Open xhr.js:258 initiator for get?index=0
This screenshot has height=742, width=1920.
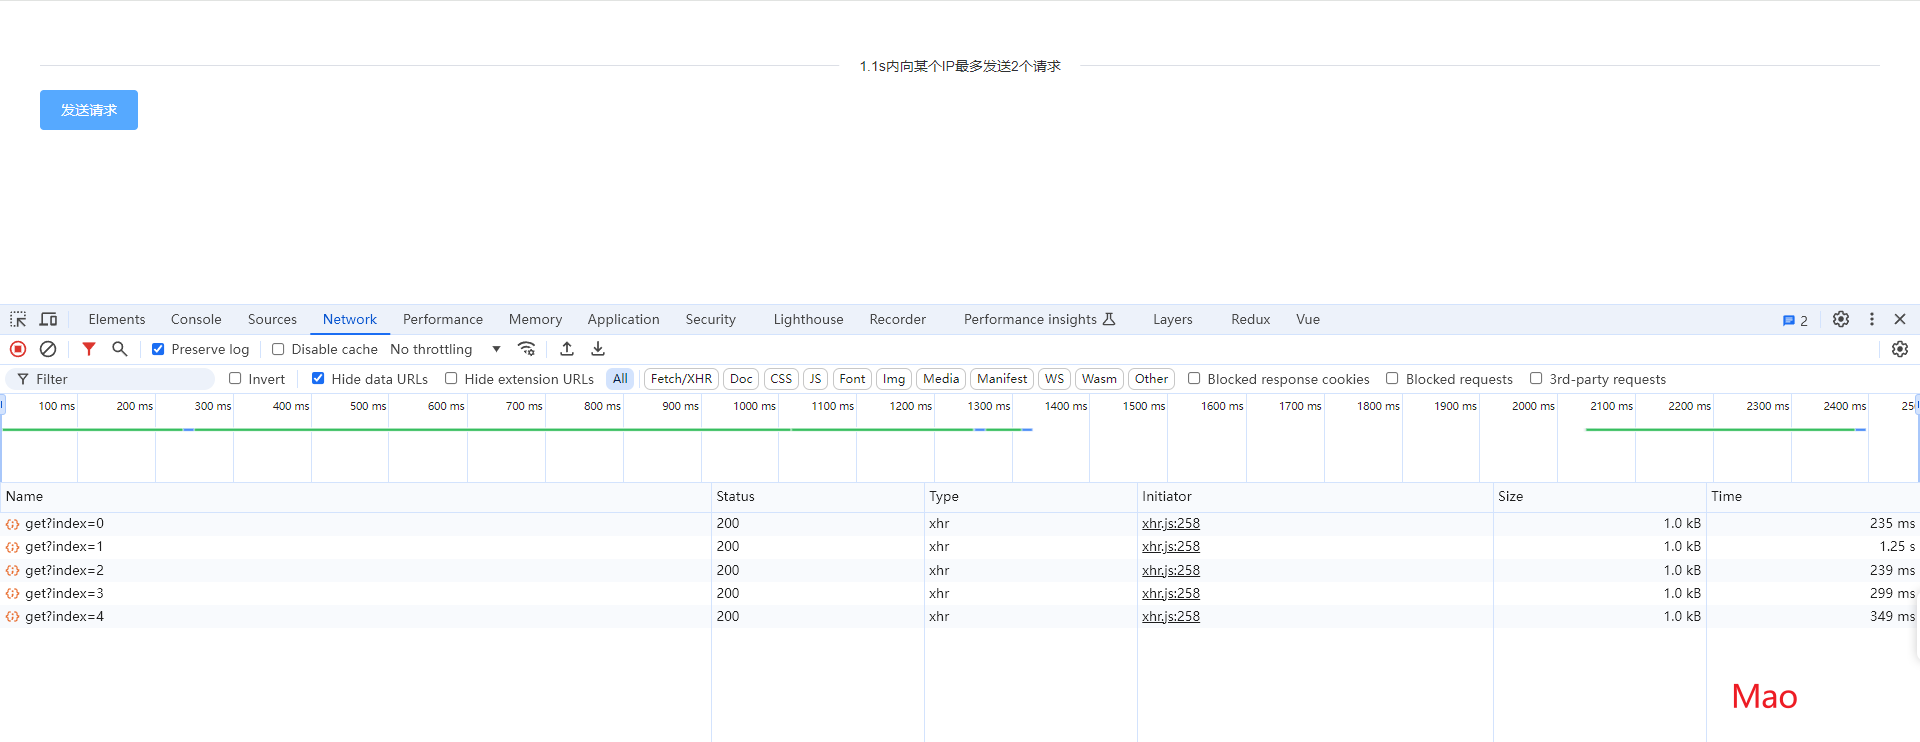[x=1171, y=524]
